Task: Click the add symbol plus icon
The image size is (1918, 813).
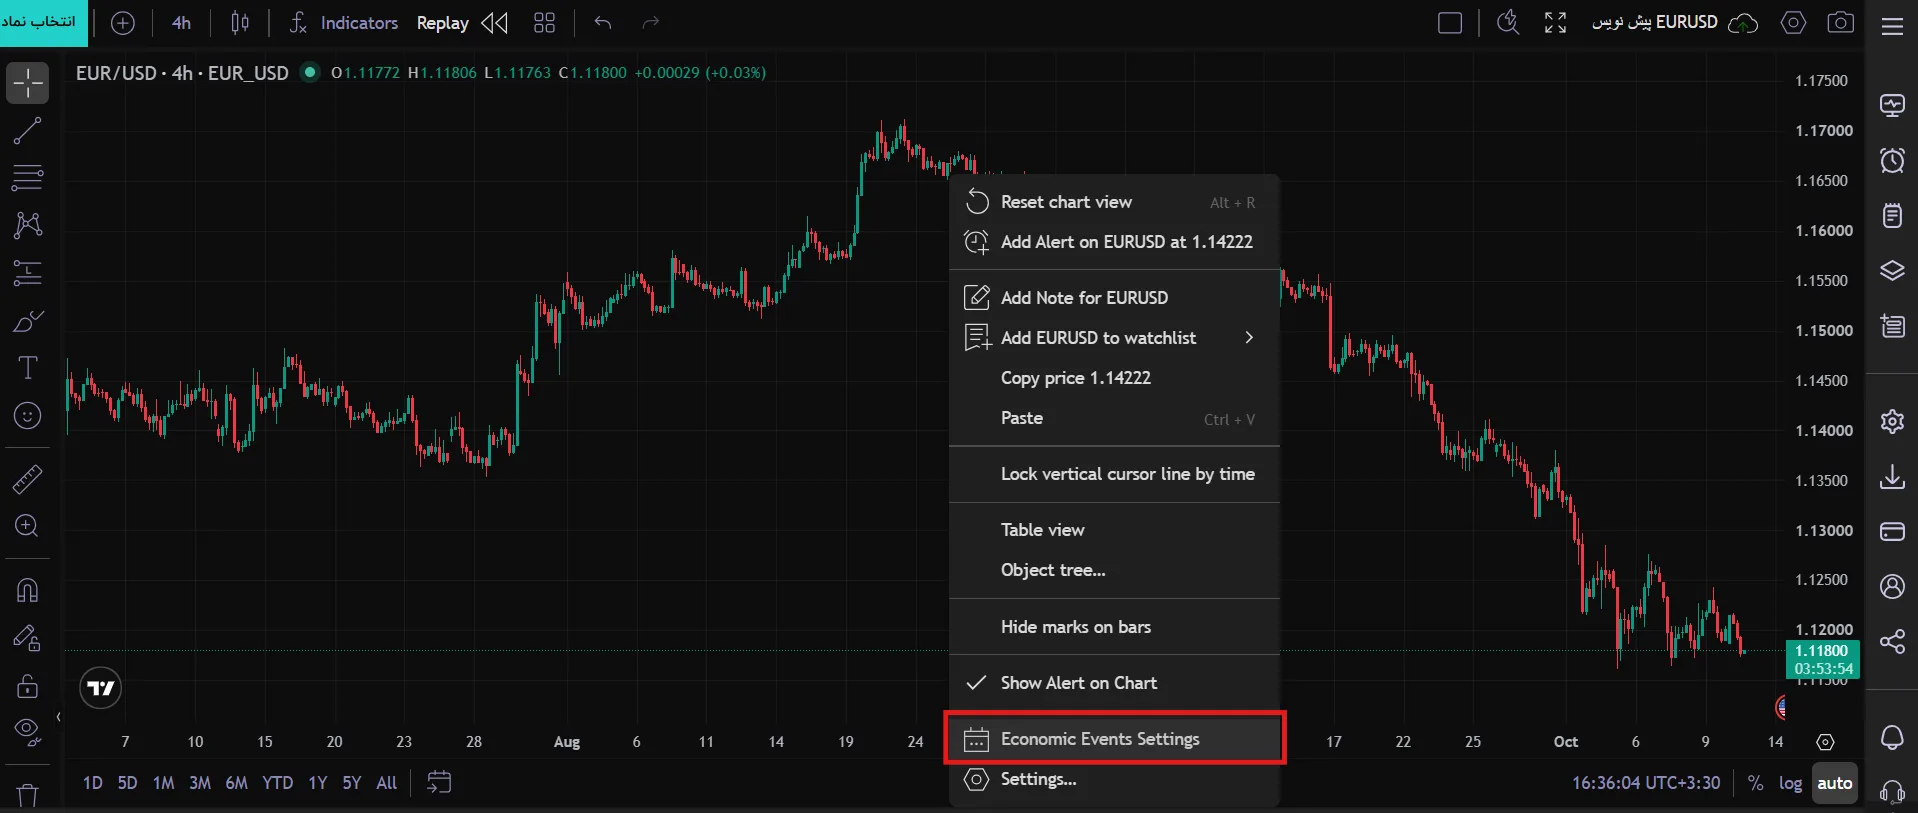Action: point(122,23)
